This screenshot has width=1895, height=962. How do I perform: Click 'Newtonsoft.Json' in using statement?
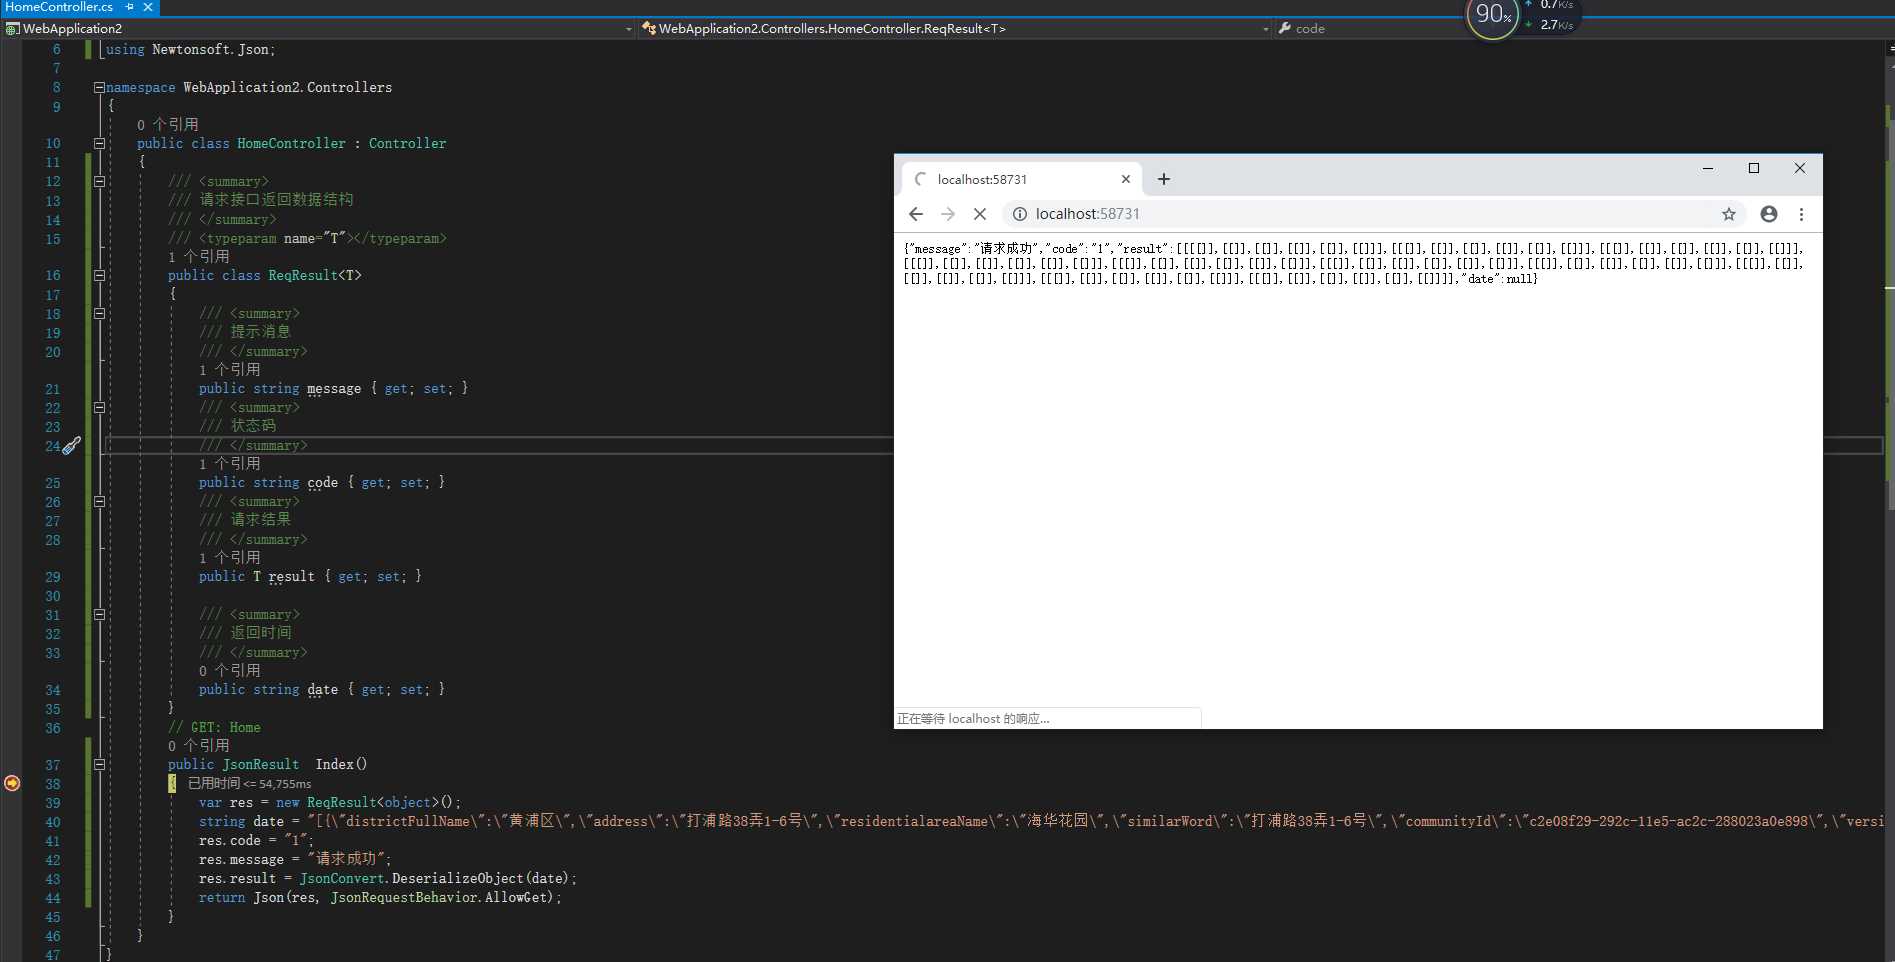click(210, 50)
